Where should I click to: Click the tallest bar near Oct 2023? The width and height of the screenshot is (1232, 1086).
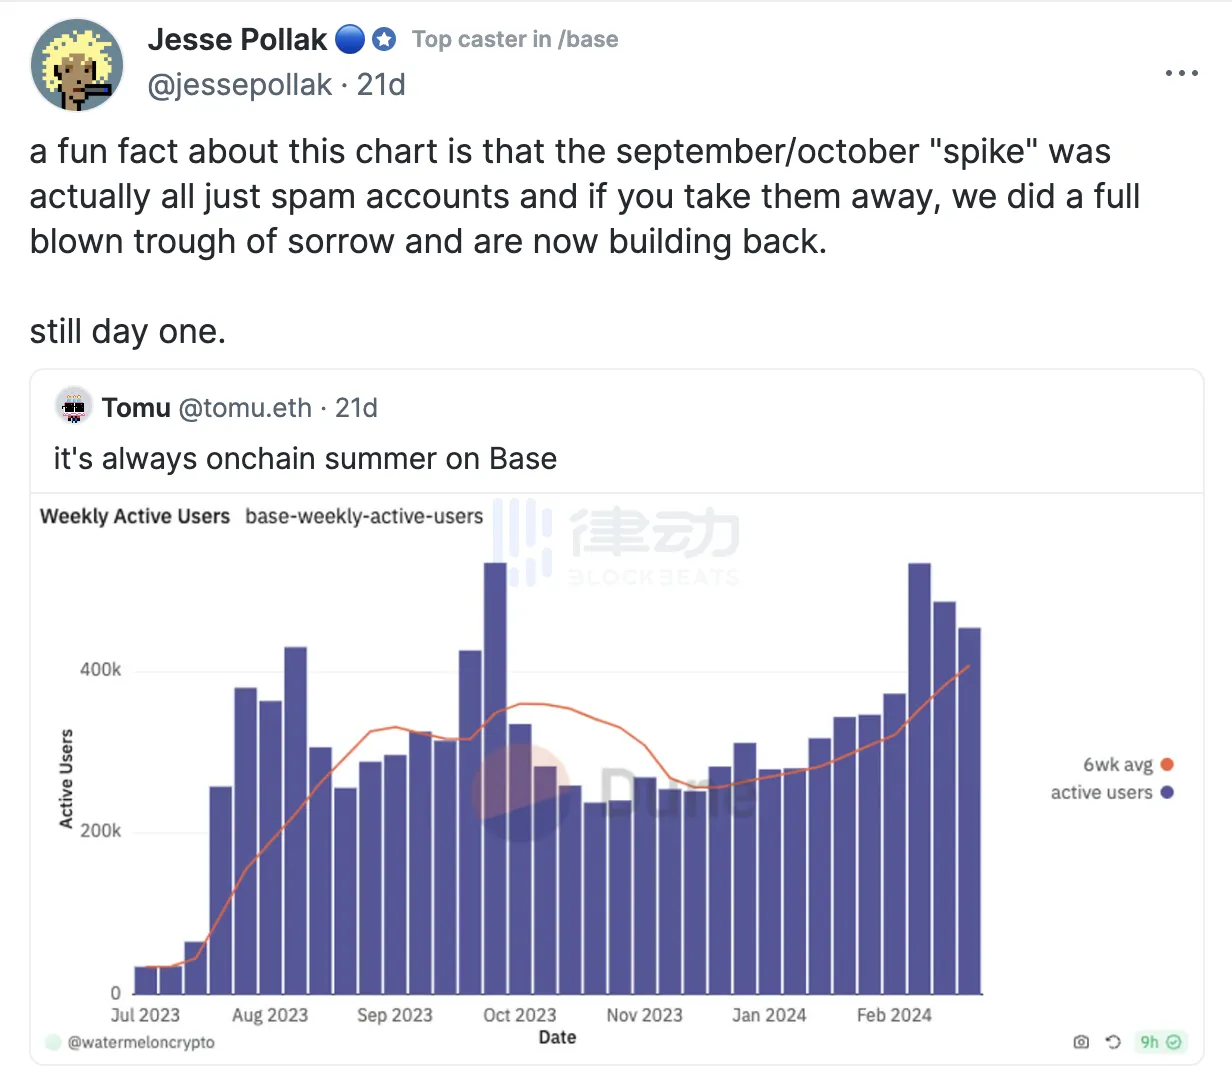coord(495,778)
